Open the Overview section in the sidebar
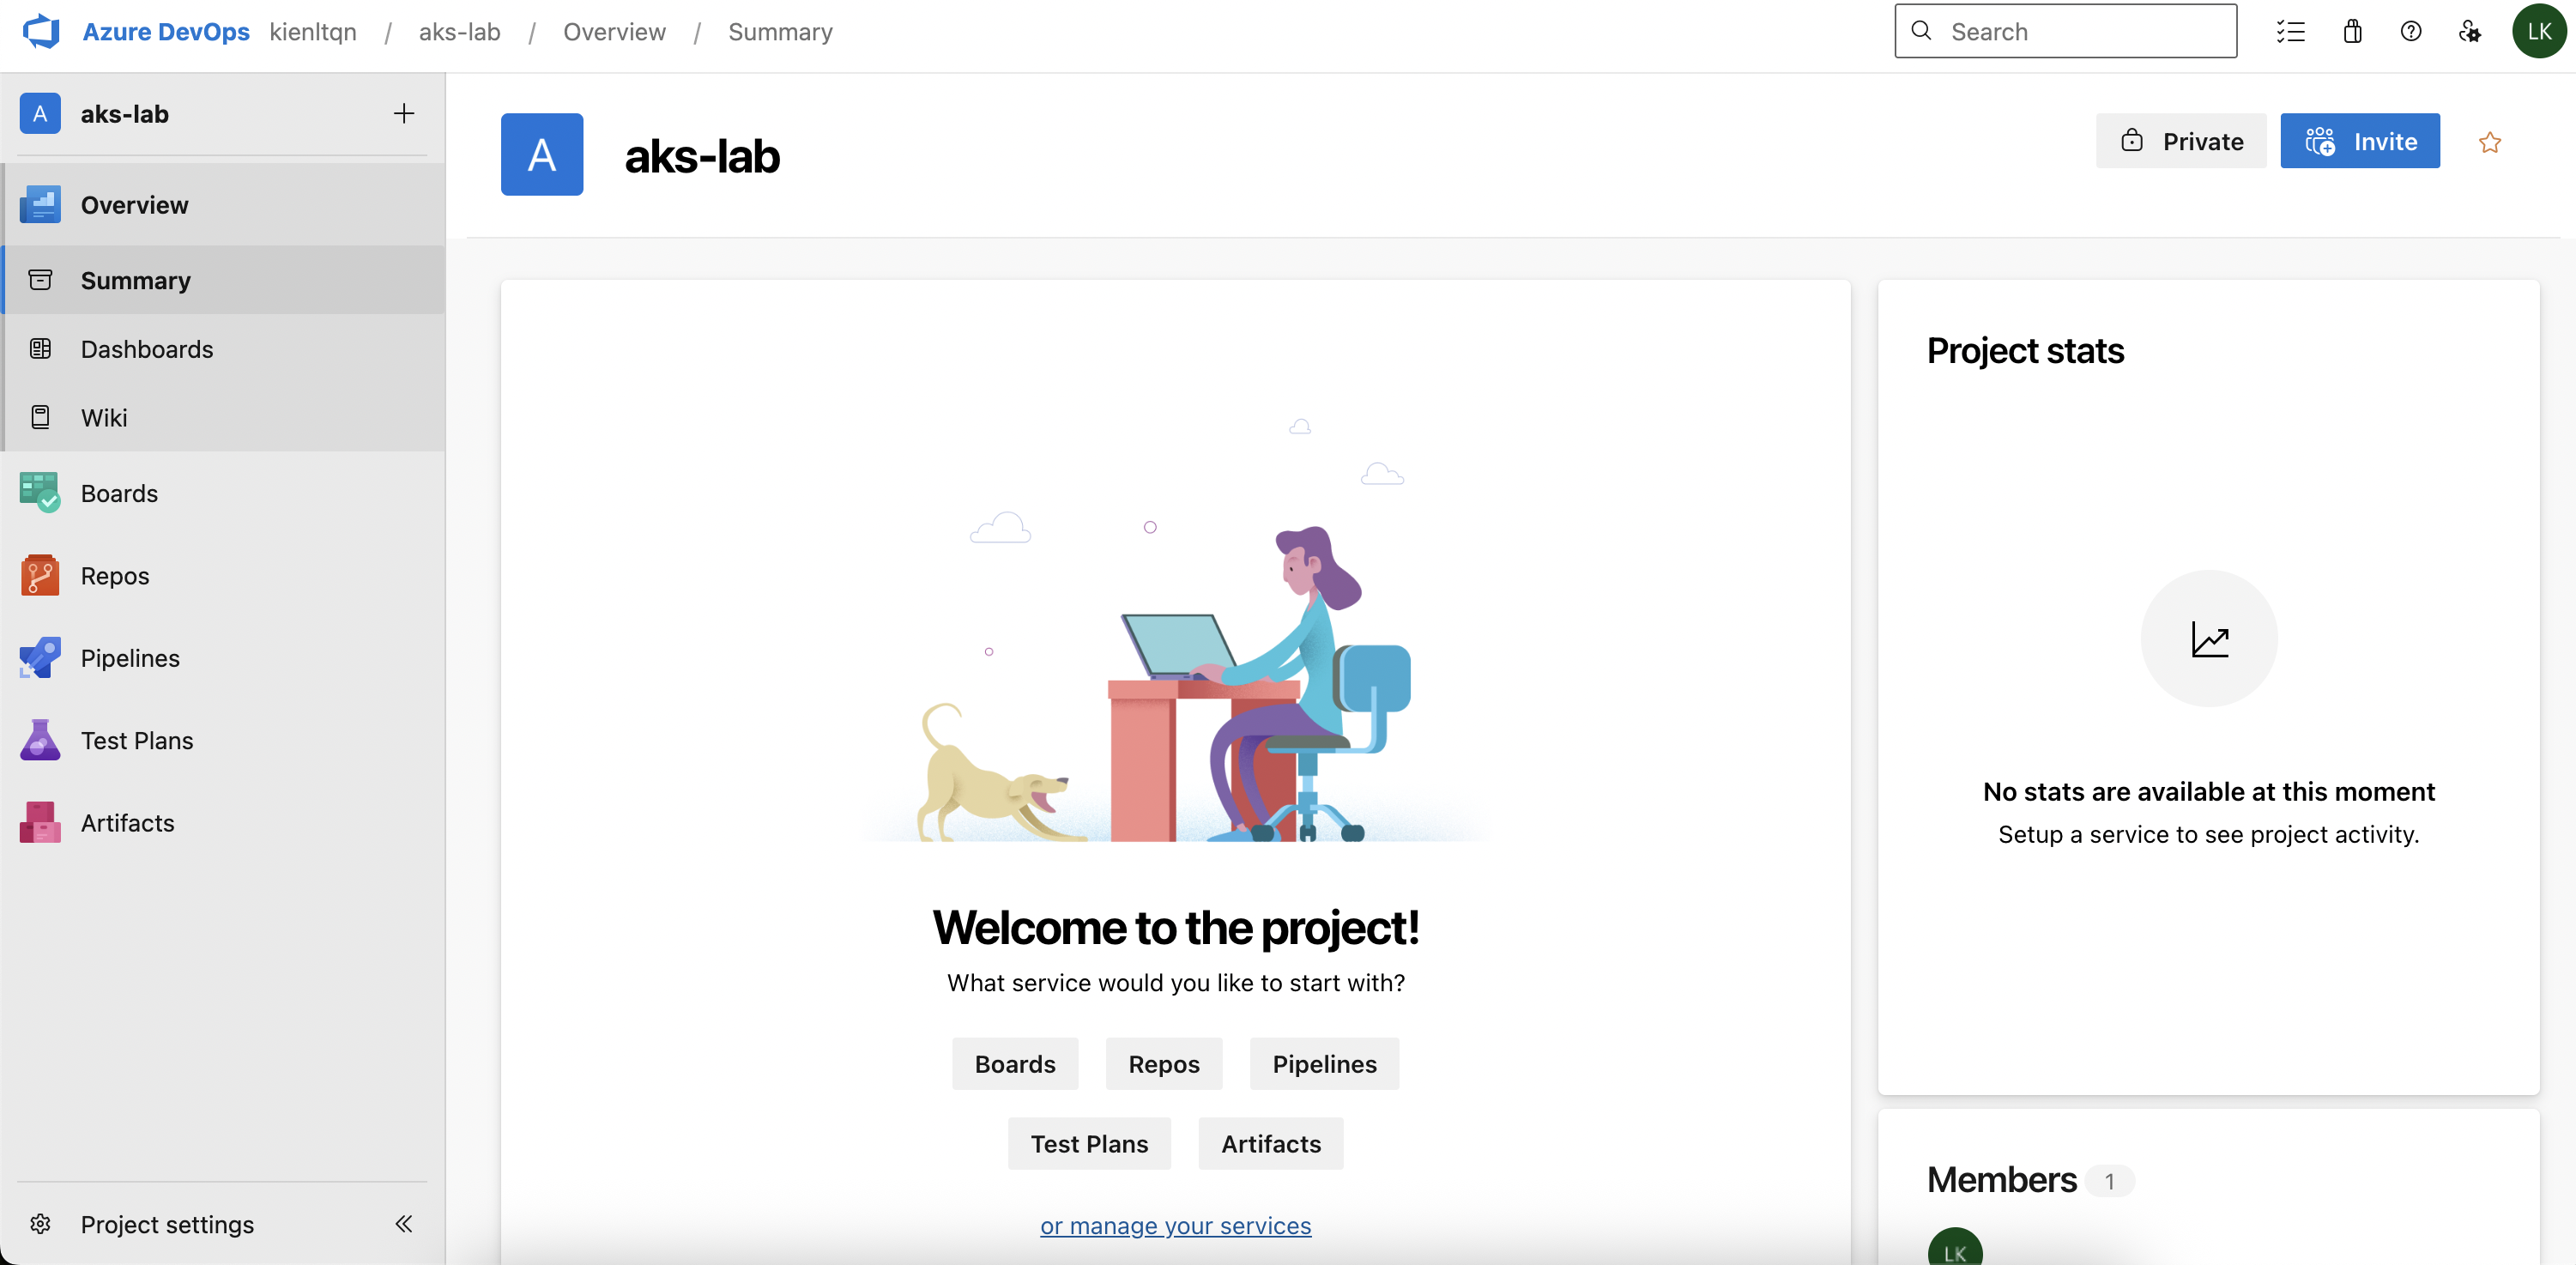The height and width of the screenshot is (1265, 2576). [x=224, y=205]
